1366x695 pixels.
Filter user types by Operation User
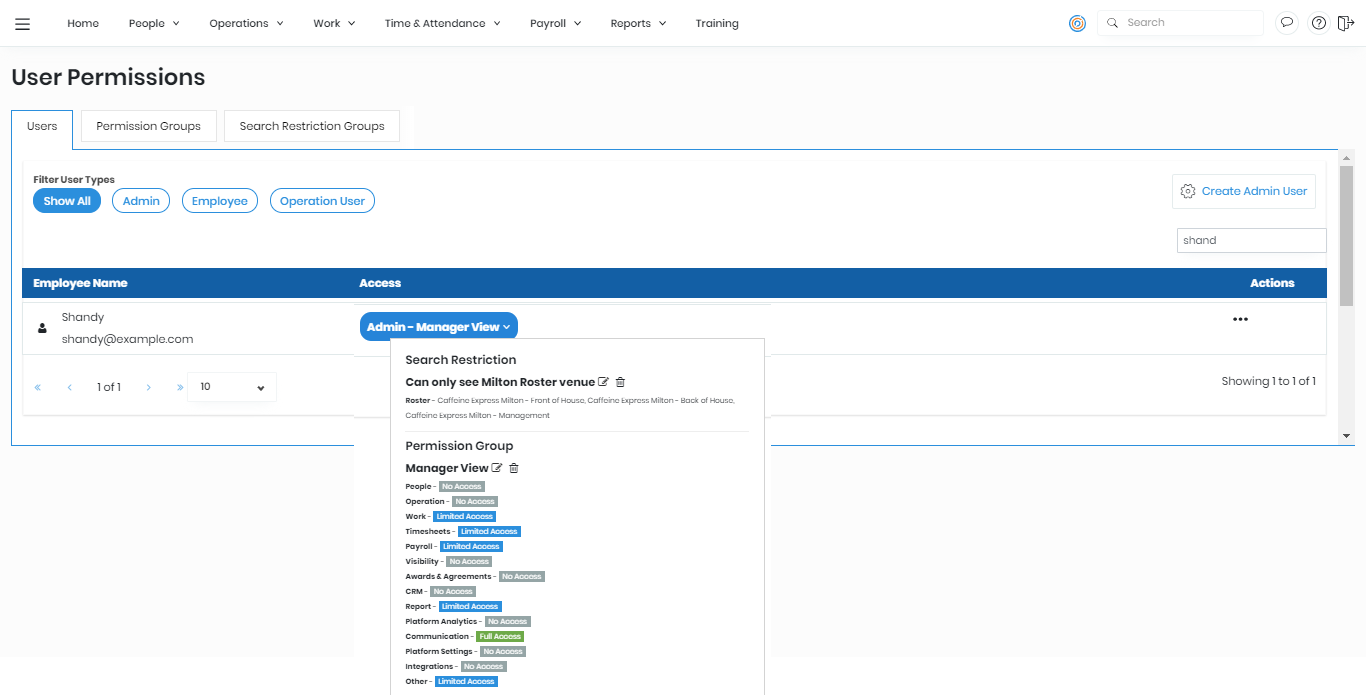click(322, 201)
